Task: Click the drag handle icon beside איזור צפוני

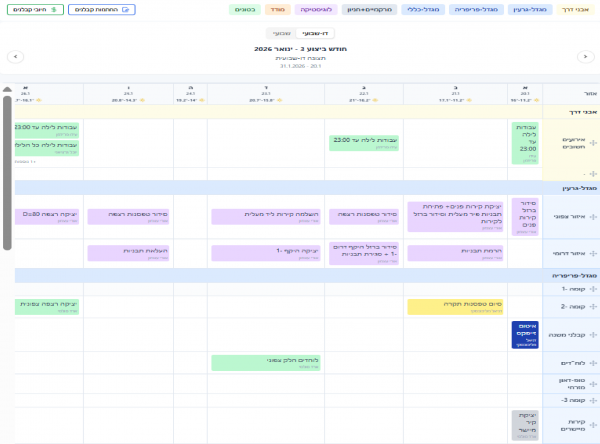Action: (593, 216)
